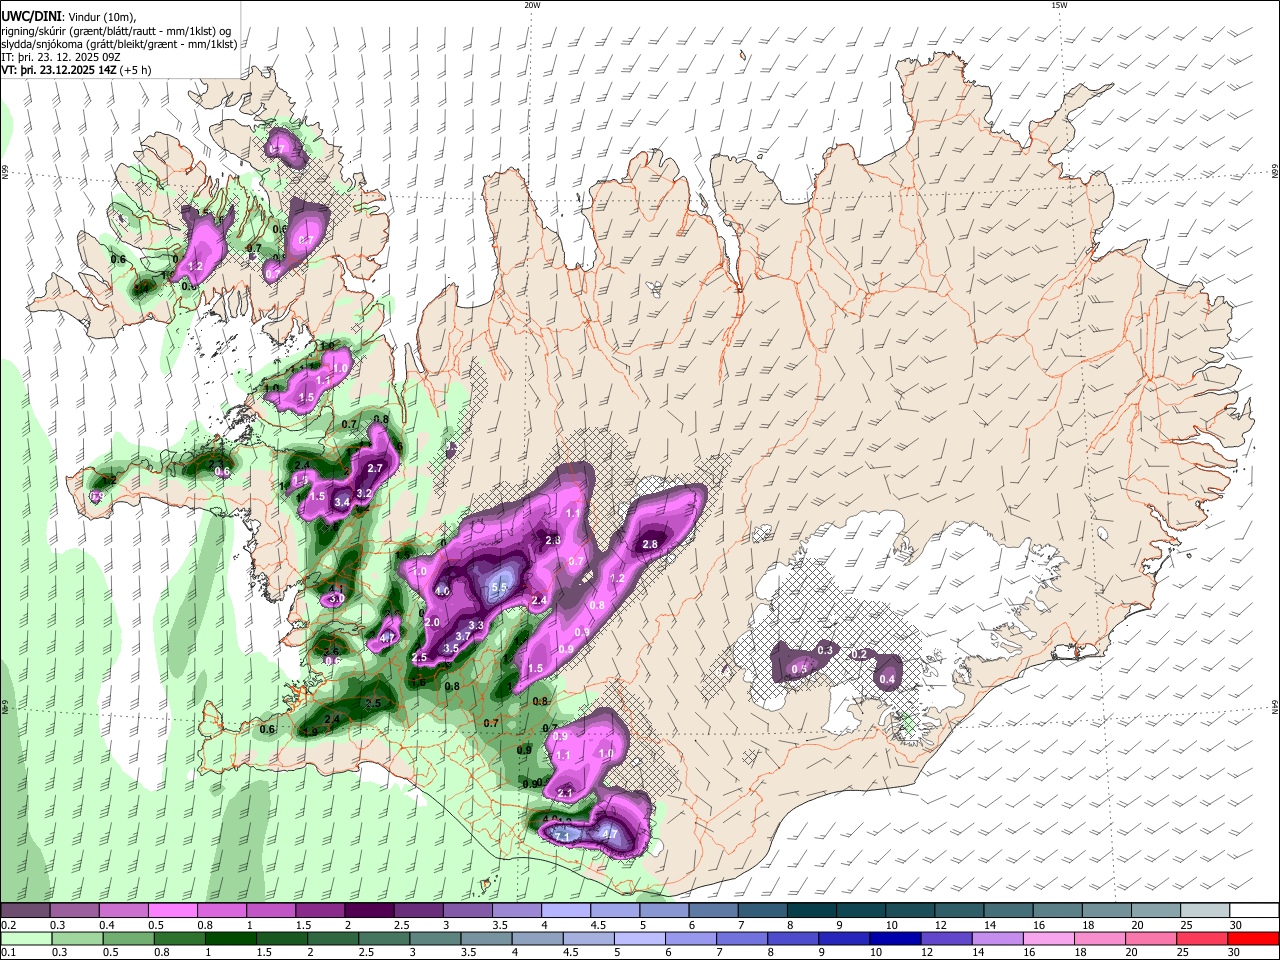Viewport: 1280px width, 960px height.
Task: Select the light purple 14–16 rain legend swatch
Action: click(998, 938)
